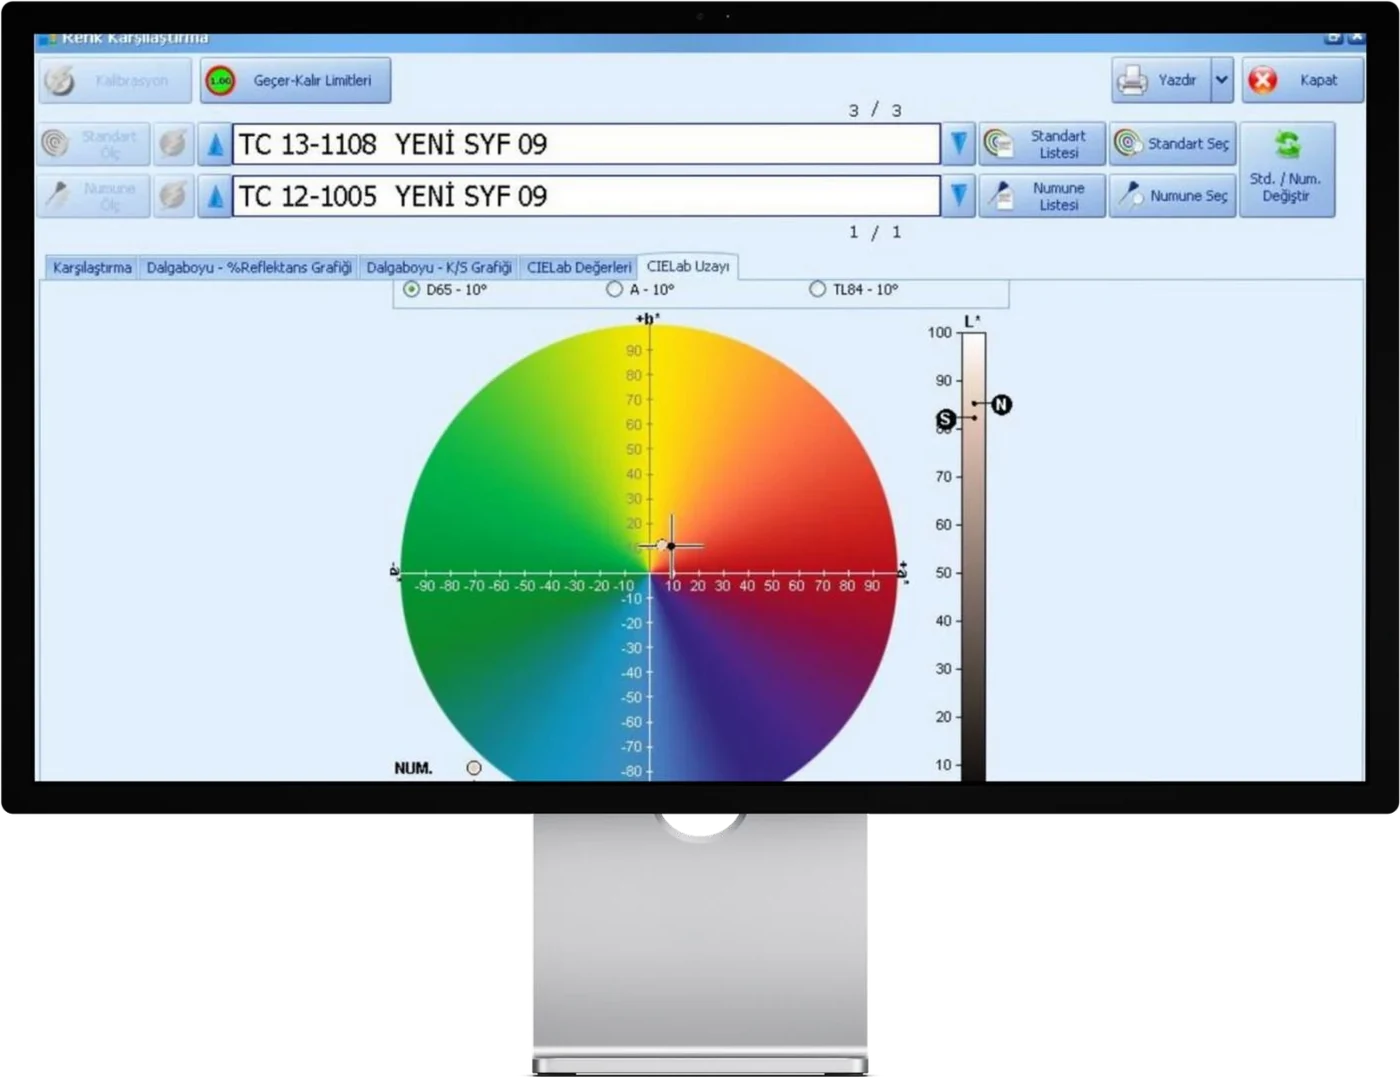Click Numune Seç to choose a sample
Image resolution: width=1400 pixels, height=1077 pixels.
(x=1172, y=196)
